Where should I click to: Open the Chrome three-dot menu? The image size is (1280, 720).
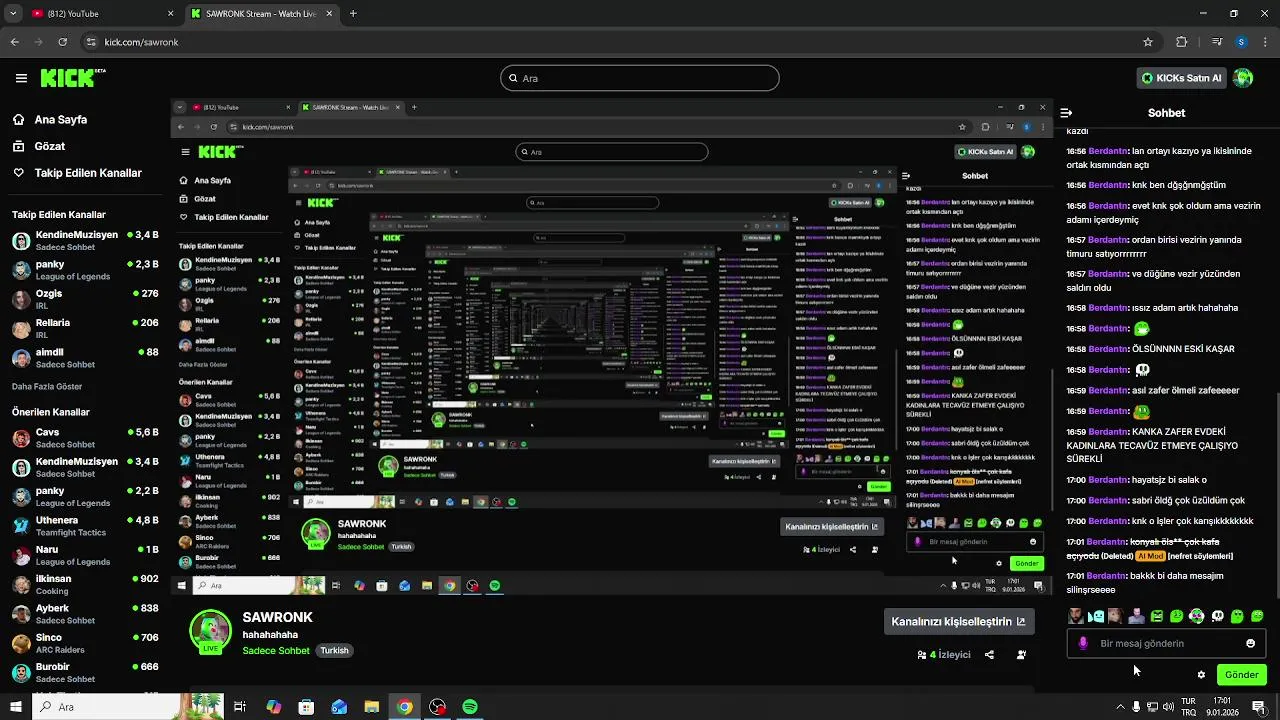click(1265, 42)
